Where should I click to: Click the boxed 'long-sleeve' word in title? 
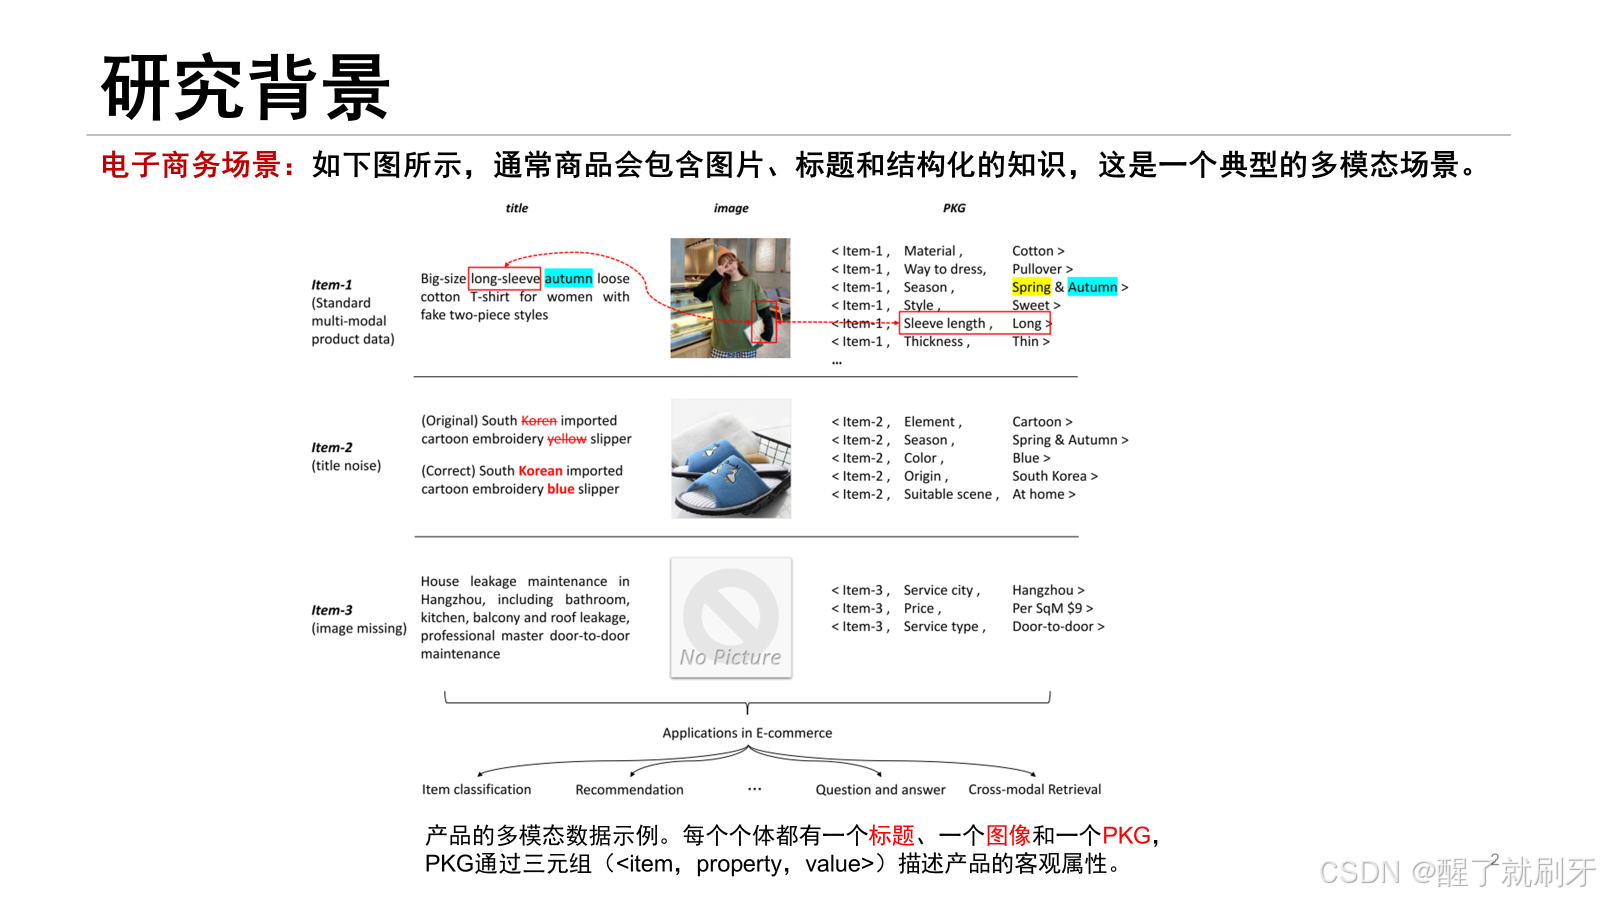[505, 279]
